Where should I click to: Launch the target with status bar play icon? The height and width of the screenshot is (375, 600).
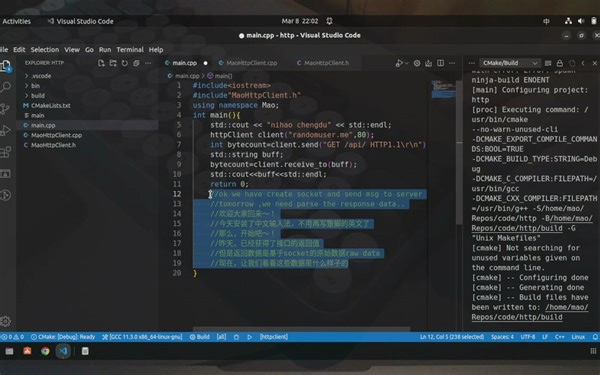point(249,337)
